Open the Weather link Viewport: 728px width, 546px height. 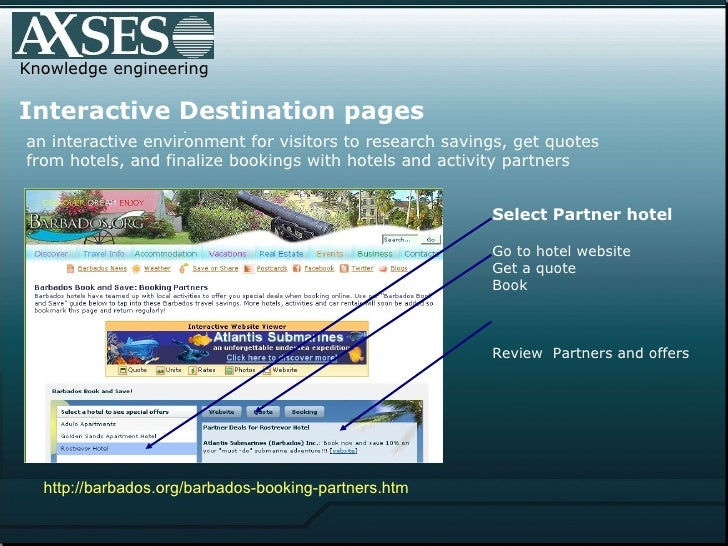pyautogui.click(x=157, y=268)
